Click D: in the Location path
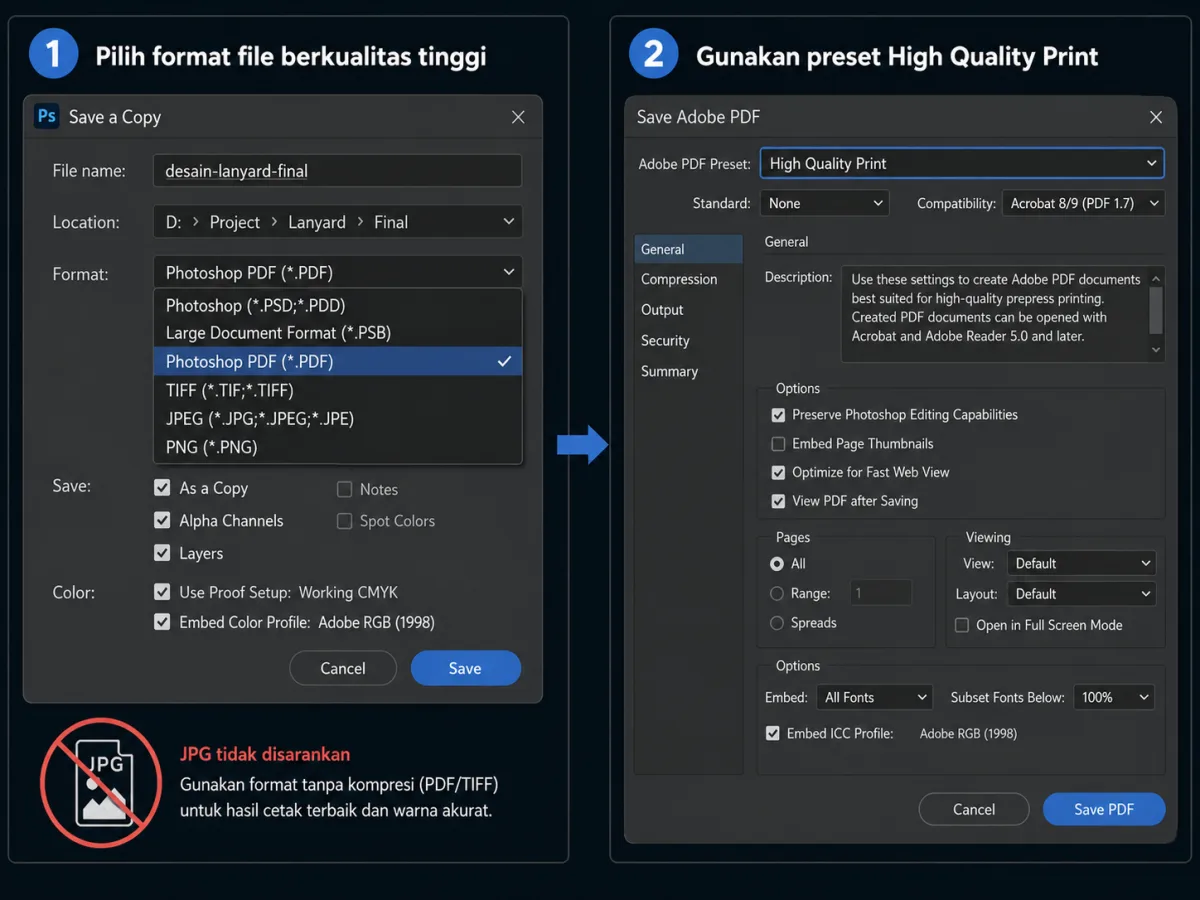 pyautogui.click(x=174, y=222)
